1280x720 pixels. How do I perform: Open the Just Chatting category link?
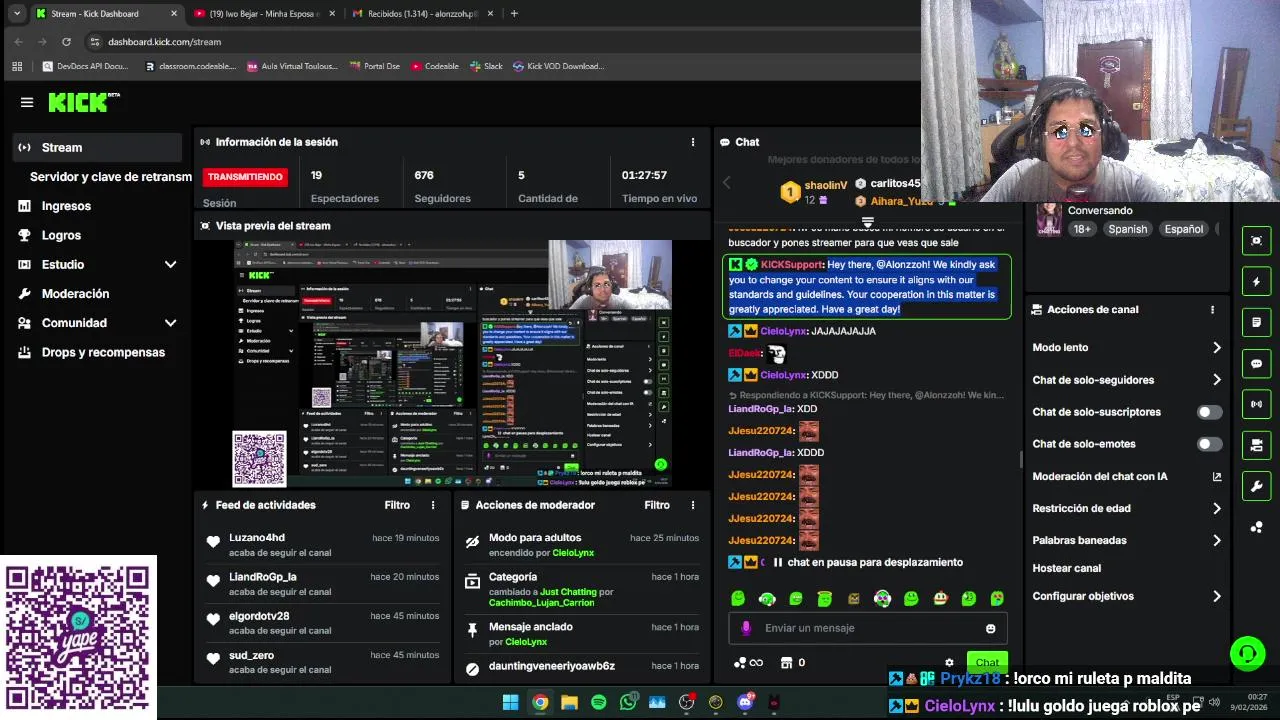pyautogui.click(x=568, y=592)
